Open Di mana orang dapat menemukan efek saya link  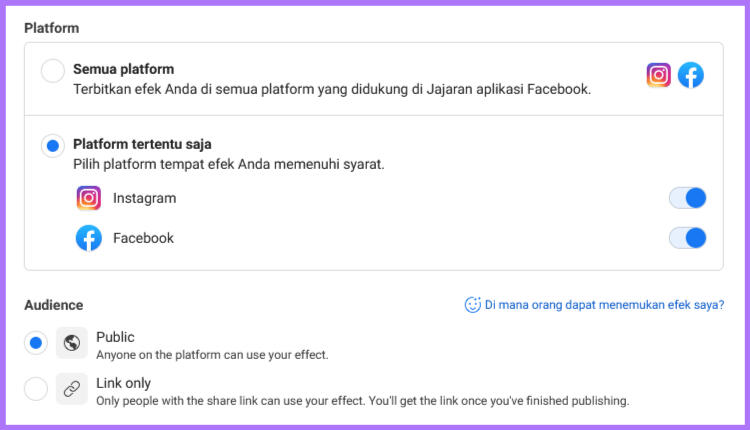pyautogui.click(x=604, y=305)
